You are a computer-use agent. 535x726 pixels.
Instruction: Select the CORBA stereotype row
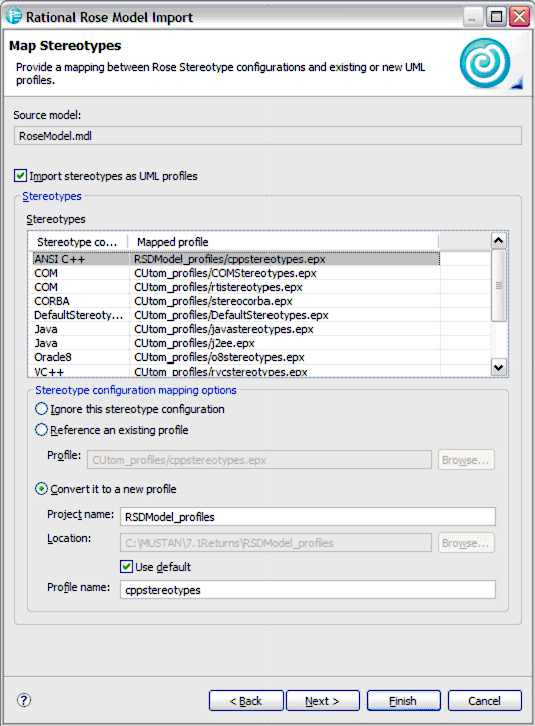[236, 301]
